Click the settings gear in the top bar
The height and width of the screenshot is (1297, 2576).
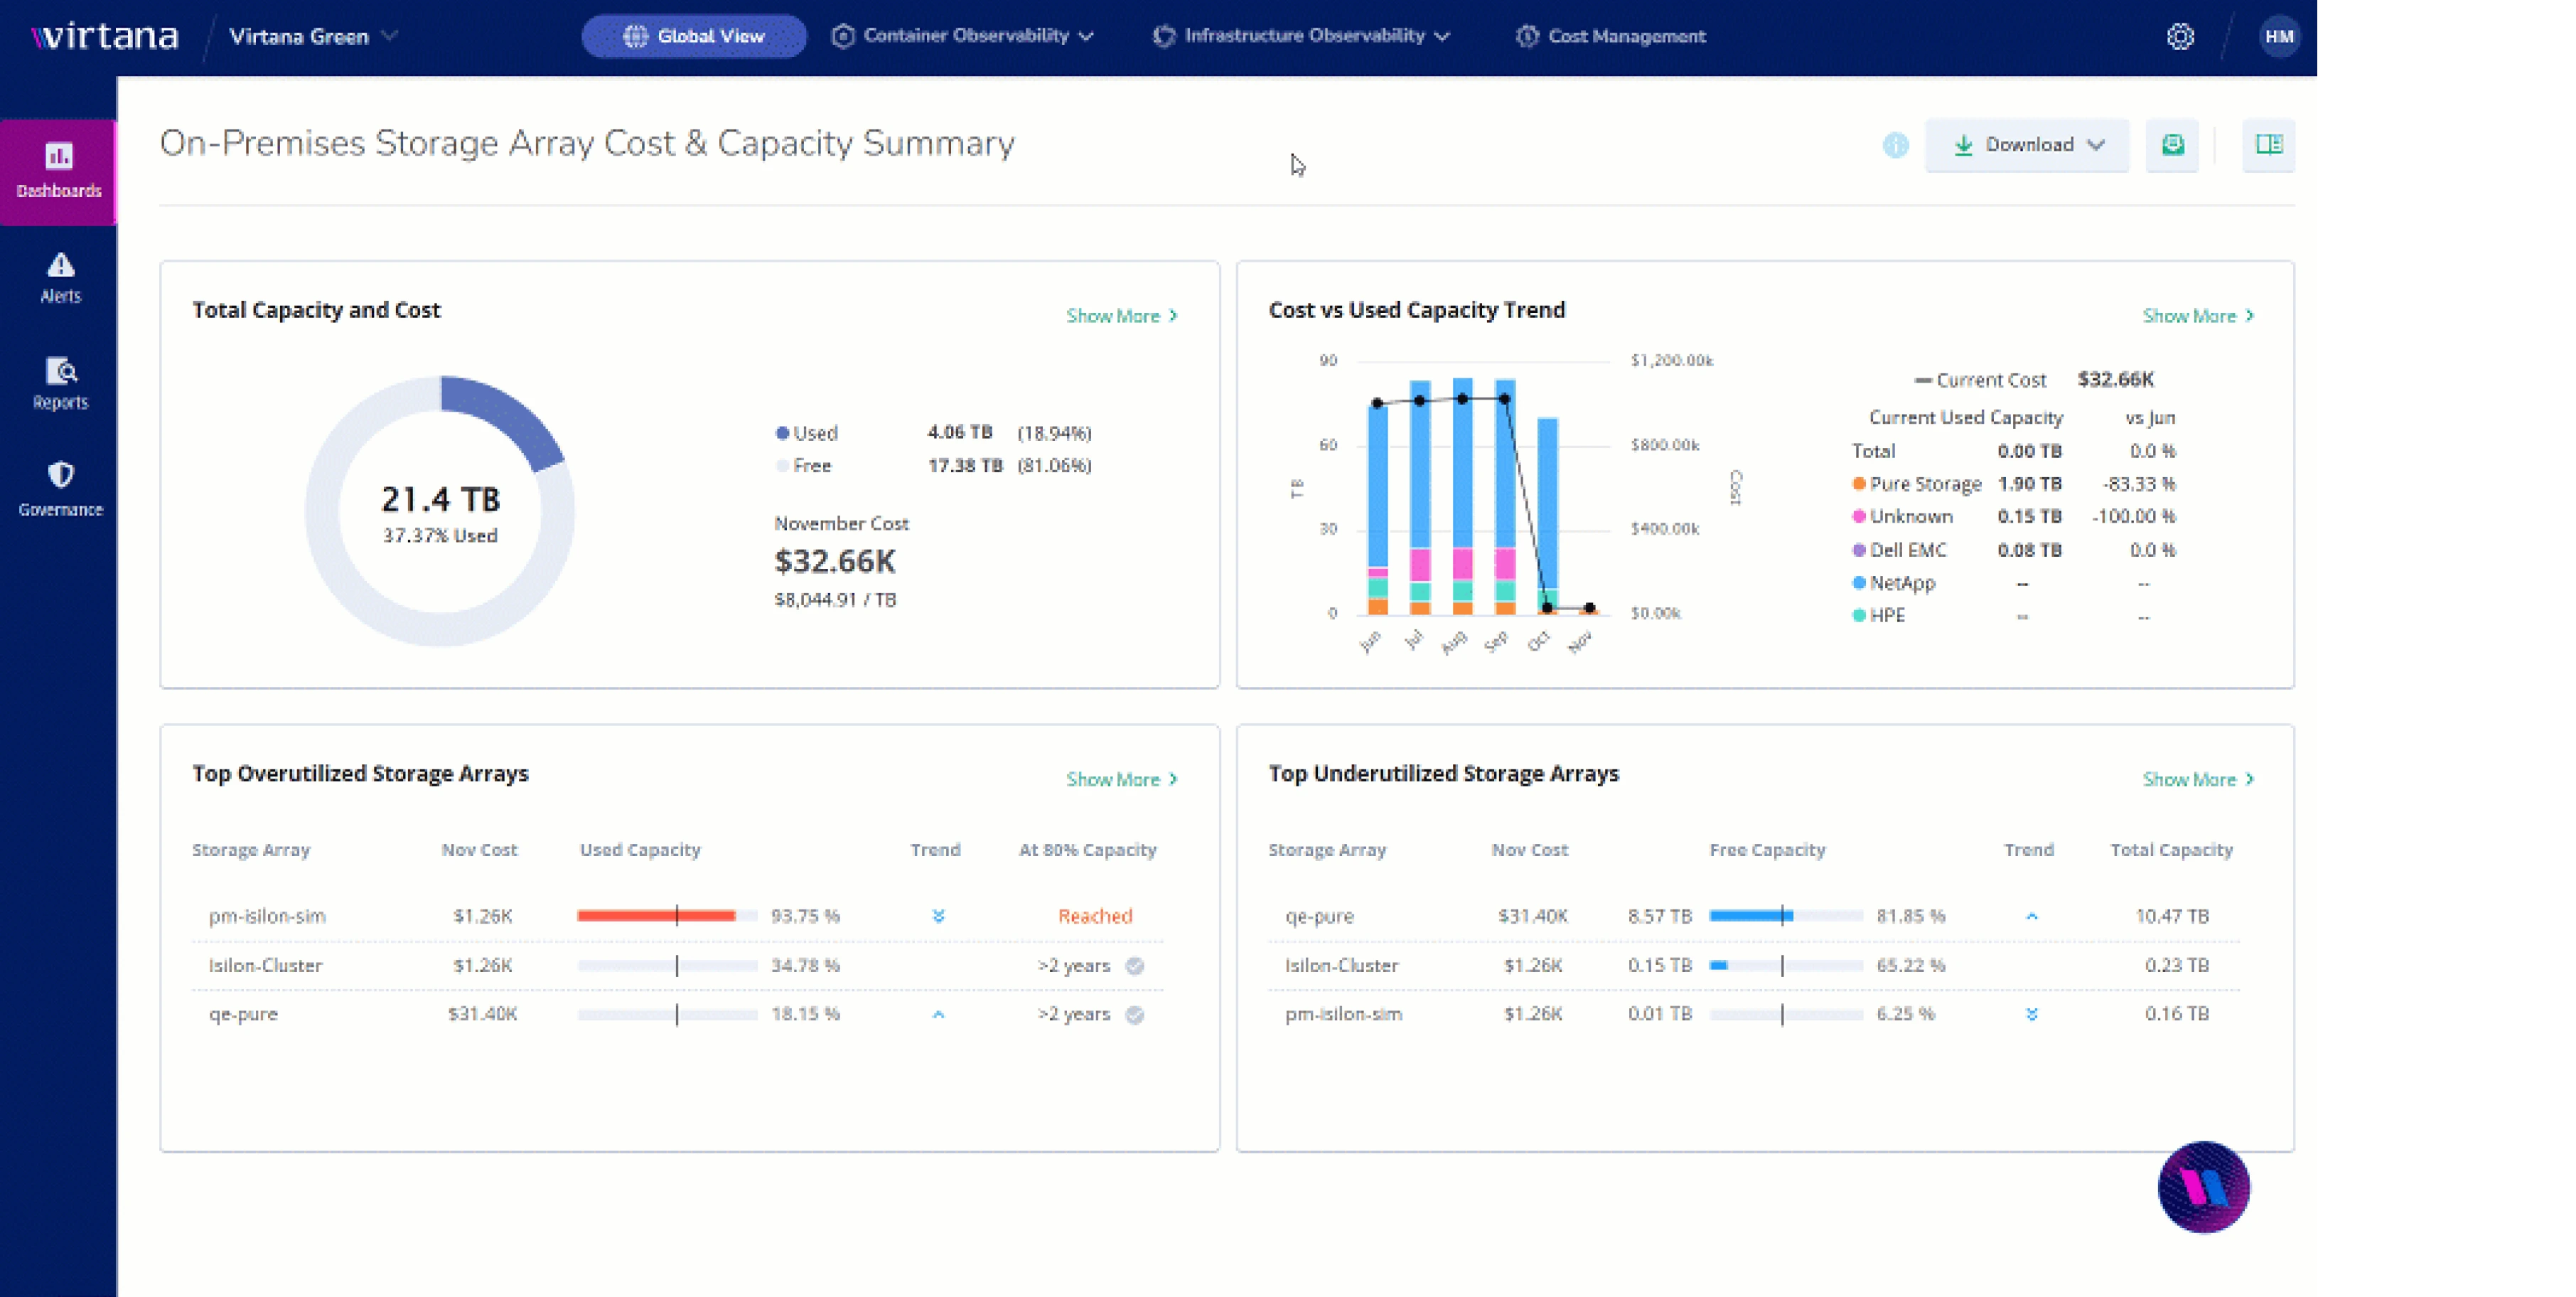point(2180,36)
